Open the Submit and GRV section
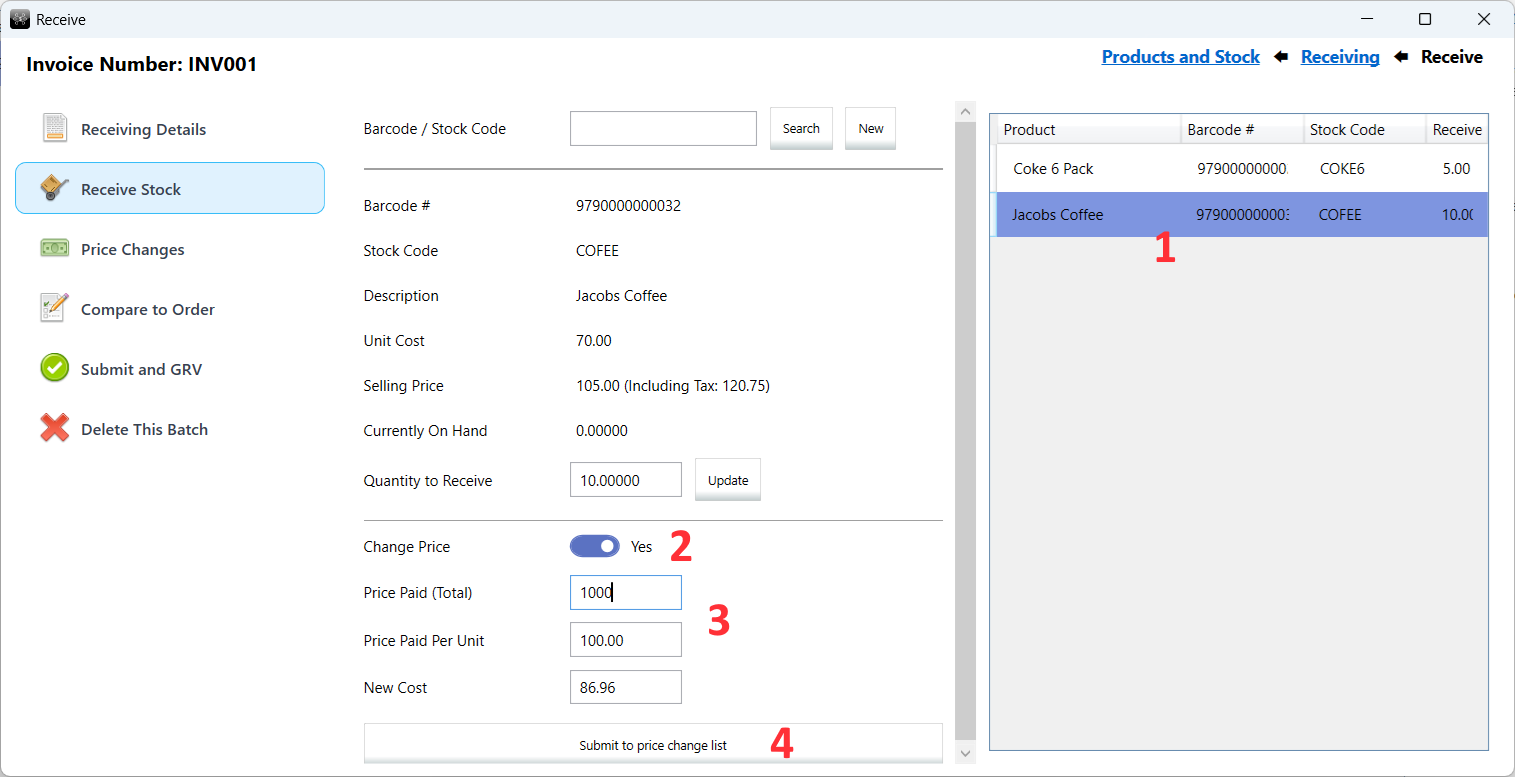This screenshot has height=777, width=1515. (170, 369)
